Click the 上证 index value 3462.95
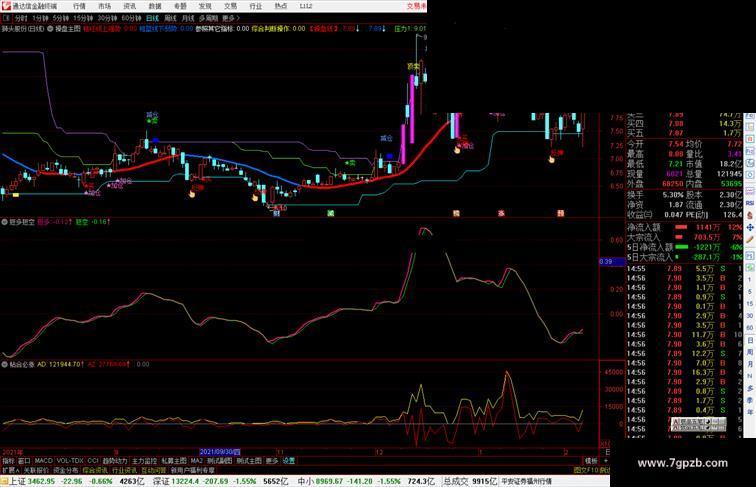Image resolution: width=756 pixels, height=487 pixels. click(41, 481)
